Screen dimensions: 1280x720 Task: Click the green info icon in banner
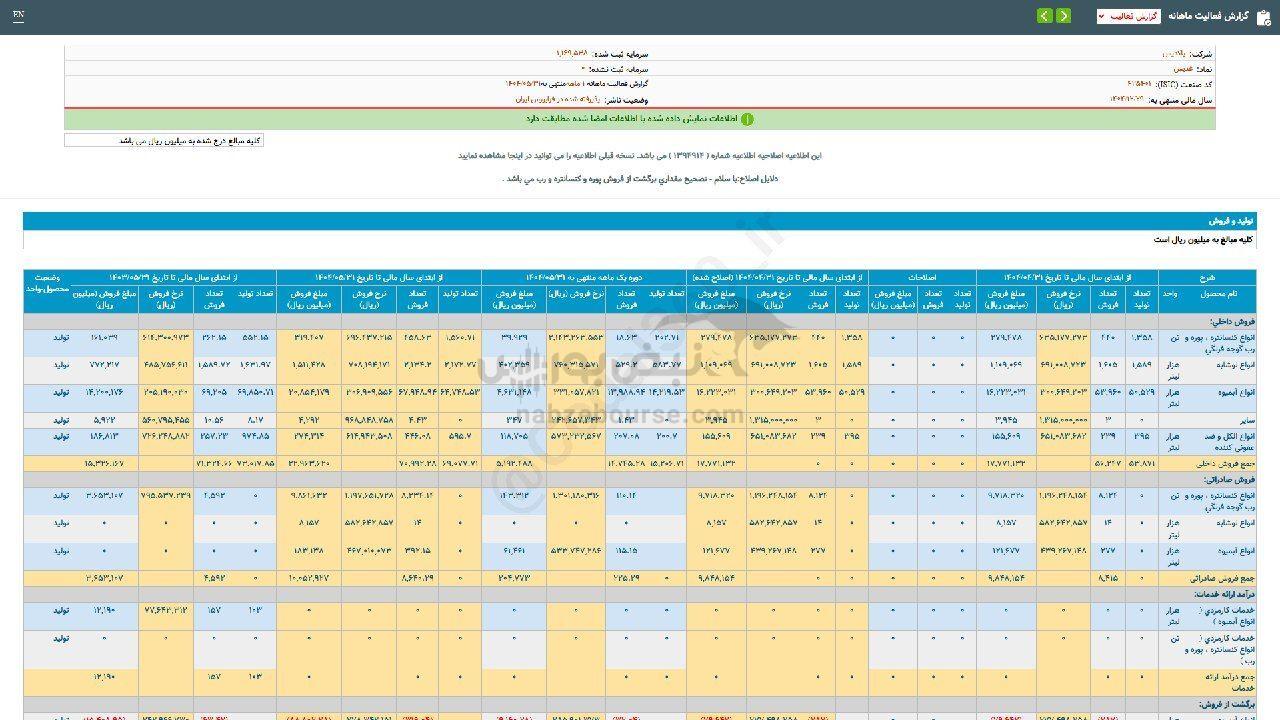(x=747, y=119)
